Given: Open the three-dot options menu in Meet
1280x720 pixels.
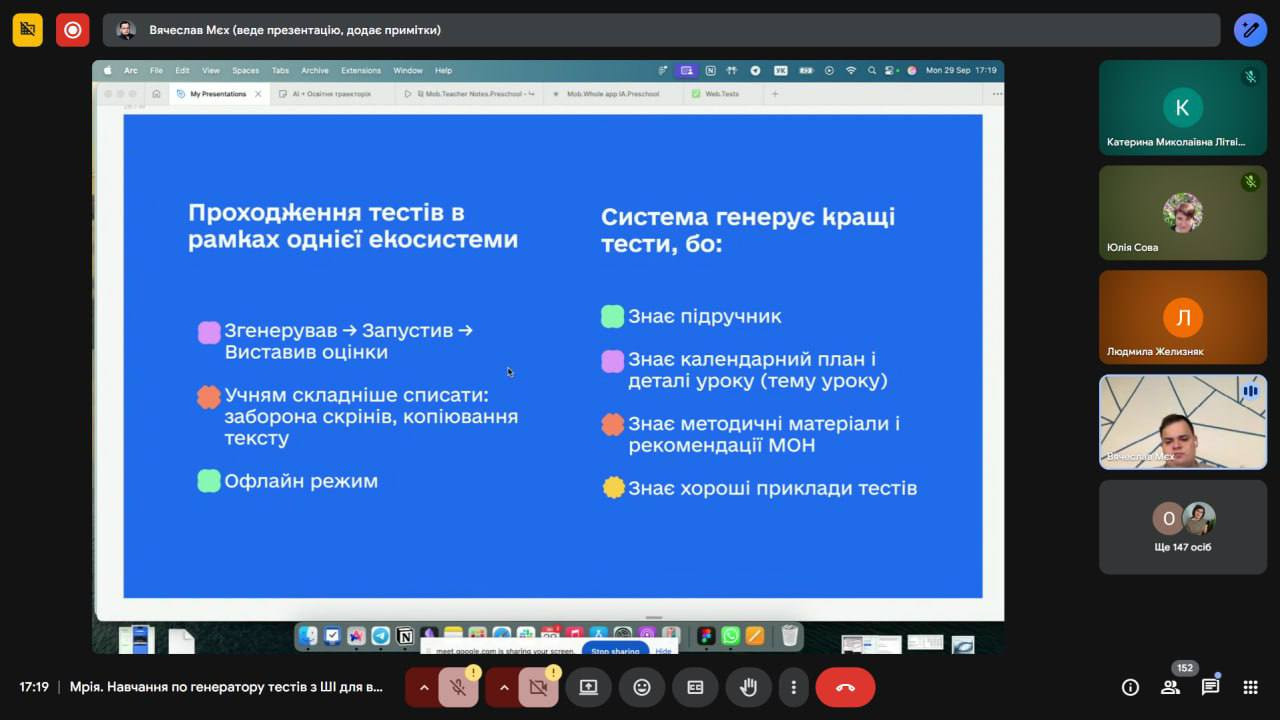Looking at the screenshot, I should [793, 687].
